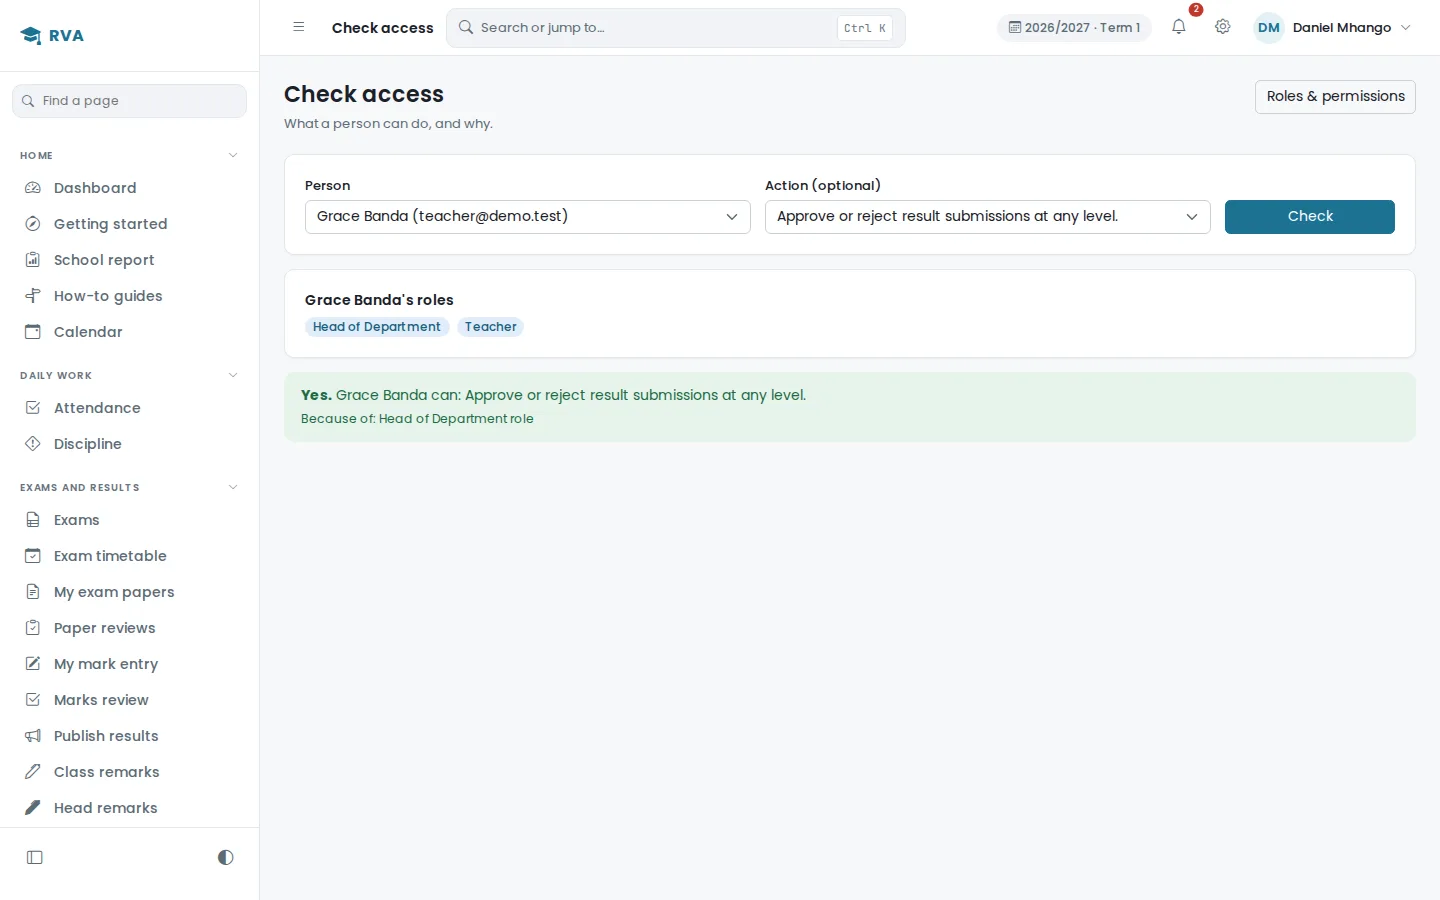
Task: Click the School report icon
Action: (x=33, y=260)
